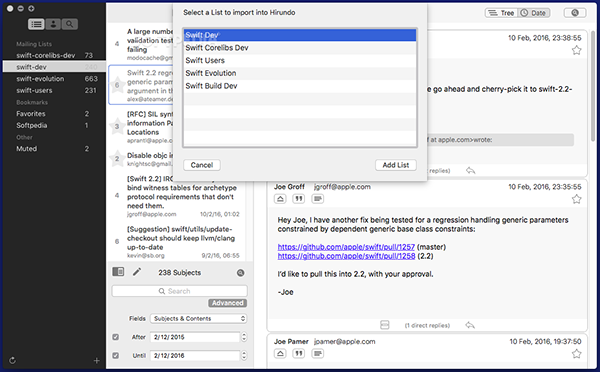
Task: Select Swift Users in import list
Action: (x=300, y=60)
